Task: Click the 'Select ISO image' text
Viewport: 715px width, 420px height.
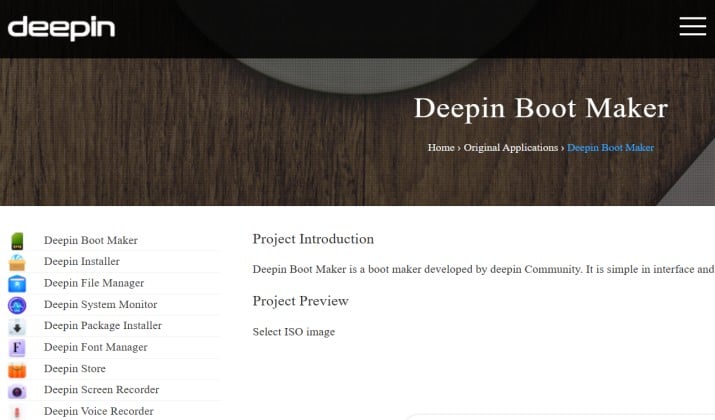Action: pos(294,332)
